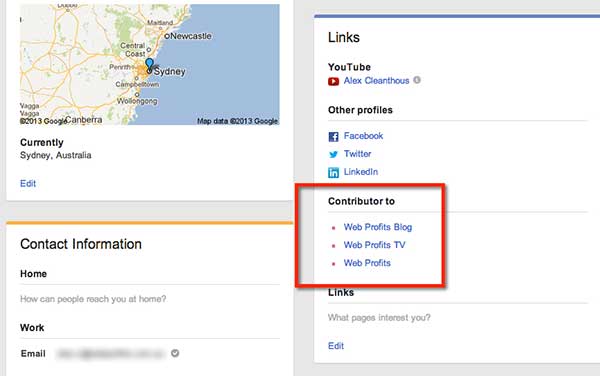Open the Web Profits TV link

click(374, 245)
